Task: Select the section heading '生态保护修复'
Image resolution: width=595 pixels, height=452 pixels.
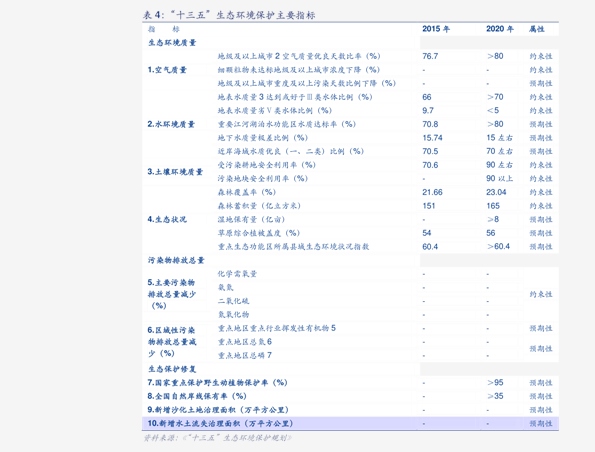Action: coord(172,369)
